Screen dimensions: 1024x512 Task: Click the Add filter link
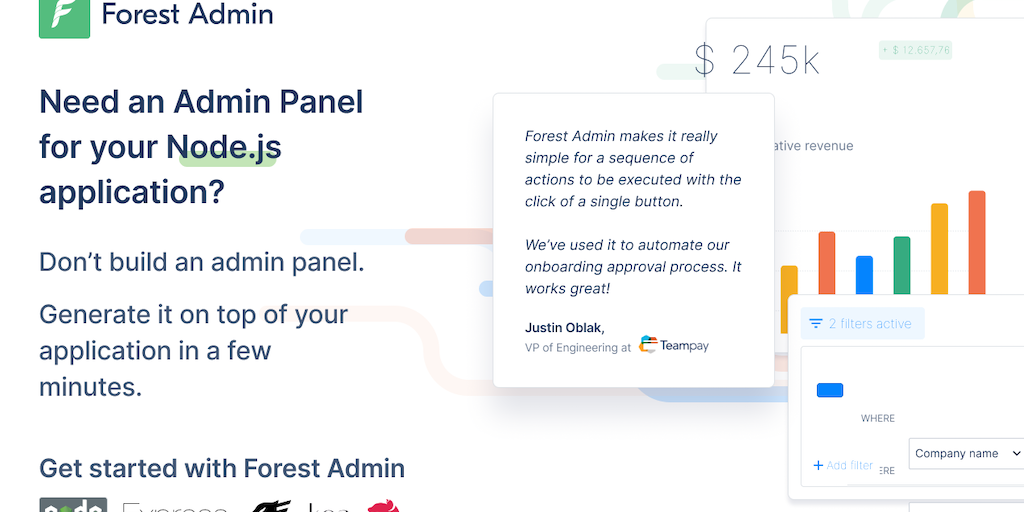(x=849, y=465)
